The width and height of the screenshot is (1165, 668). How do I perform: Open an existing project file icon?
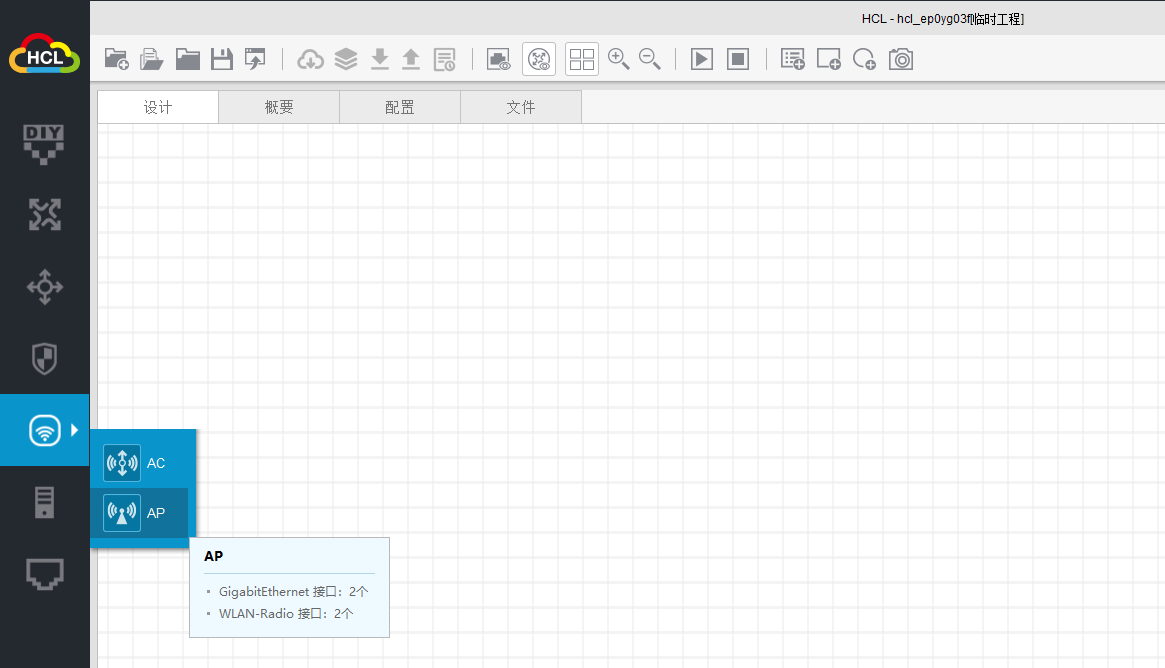pos(152,59)
